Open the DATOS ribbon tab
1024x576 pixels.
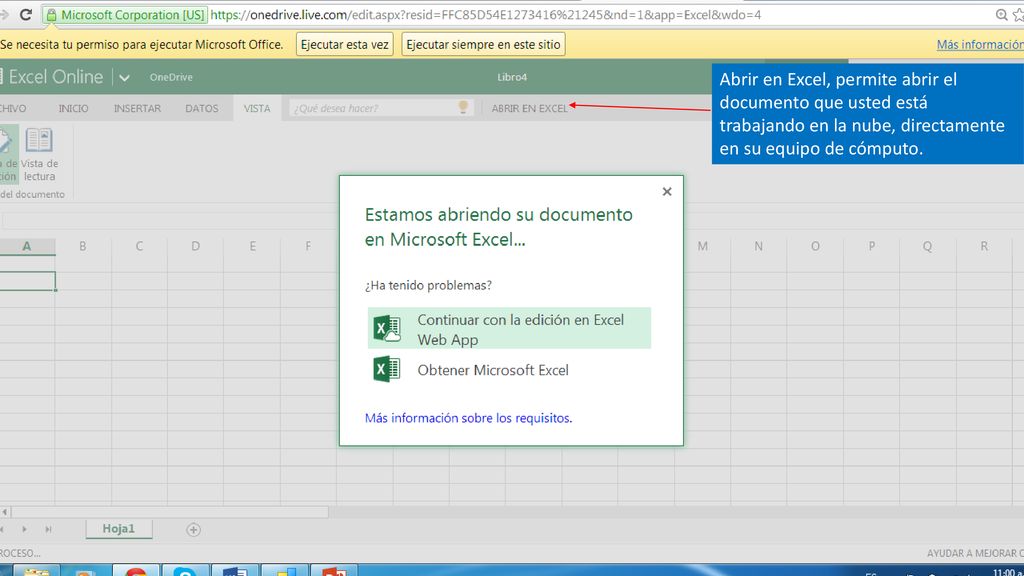coord(202,108)
